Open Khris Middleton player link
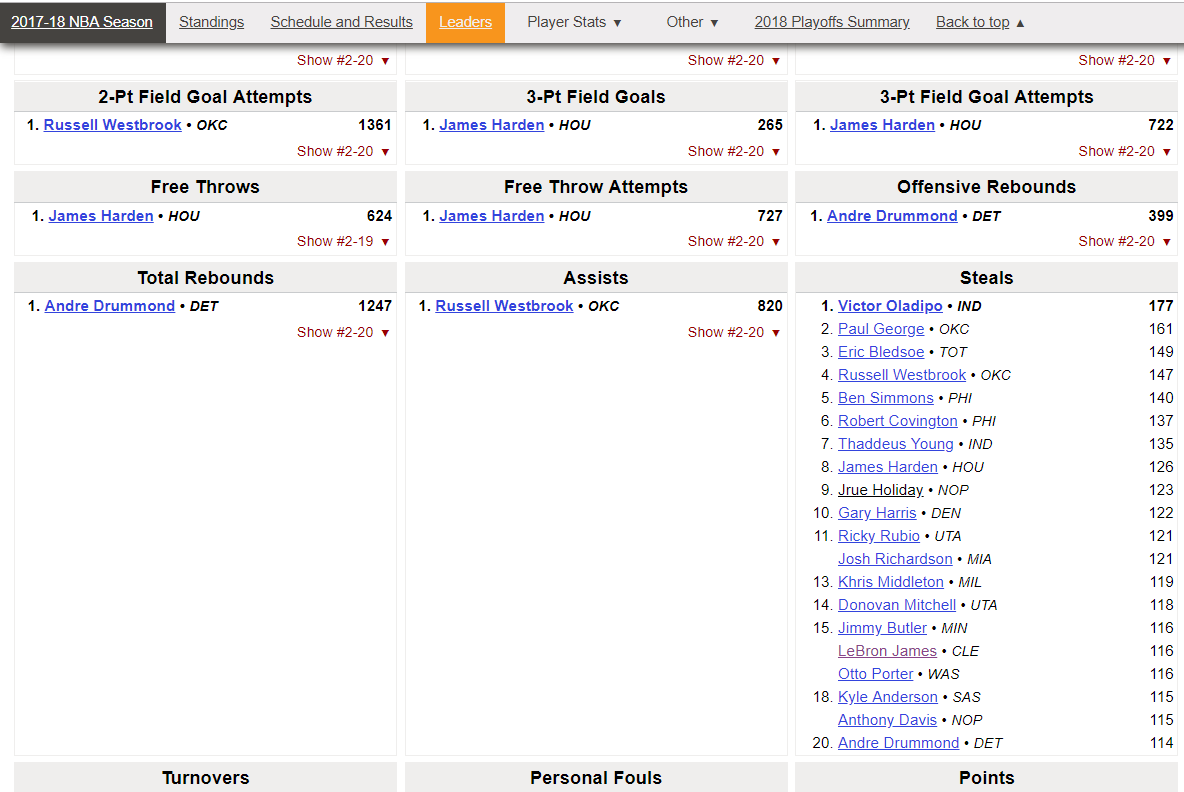The image size is (1184, 792). pyautogui.click(x=891, y=582)
